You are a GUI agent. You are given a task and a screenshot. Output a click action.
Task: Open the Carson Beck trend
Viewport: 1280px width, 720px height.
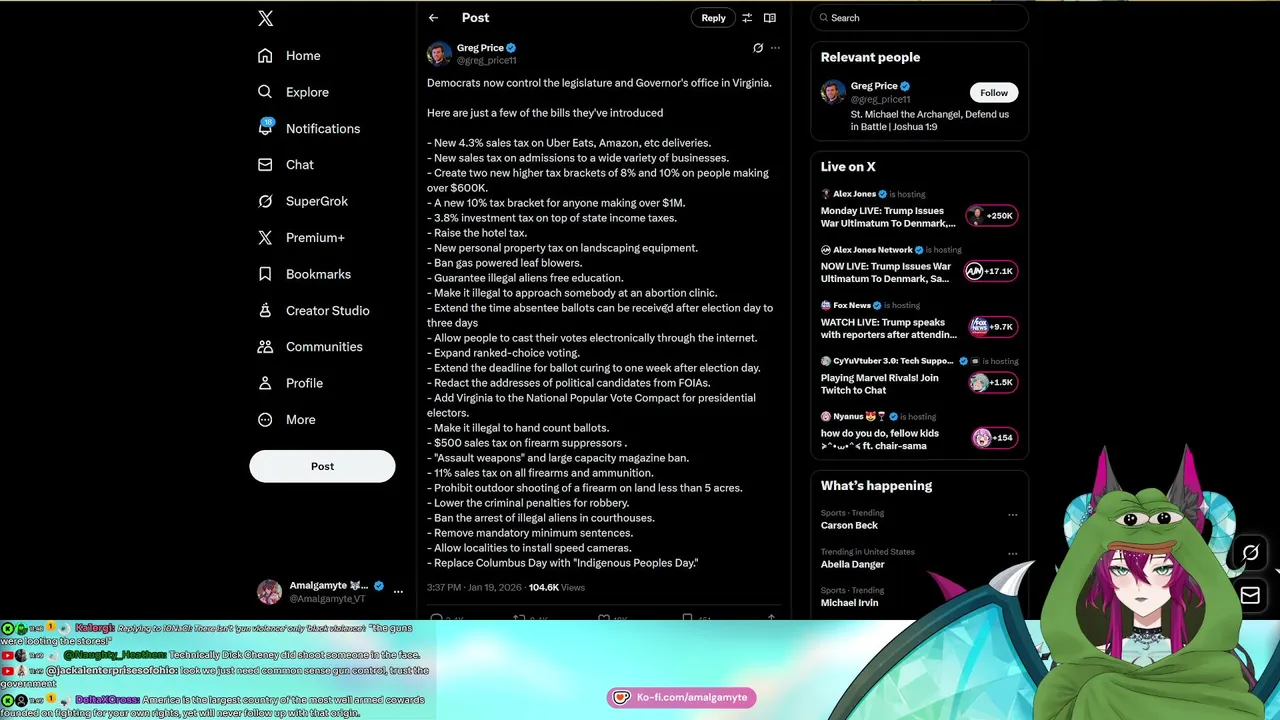pos(849,526)
